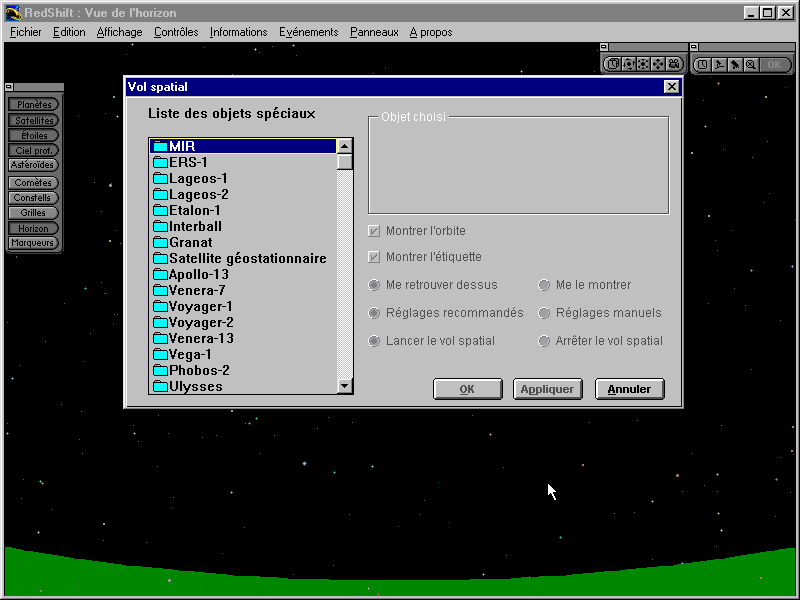Toggle the Étoiles display button

pos(34,136)
